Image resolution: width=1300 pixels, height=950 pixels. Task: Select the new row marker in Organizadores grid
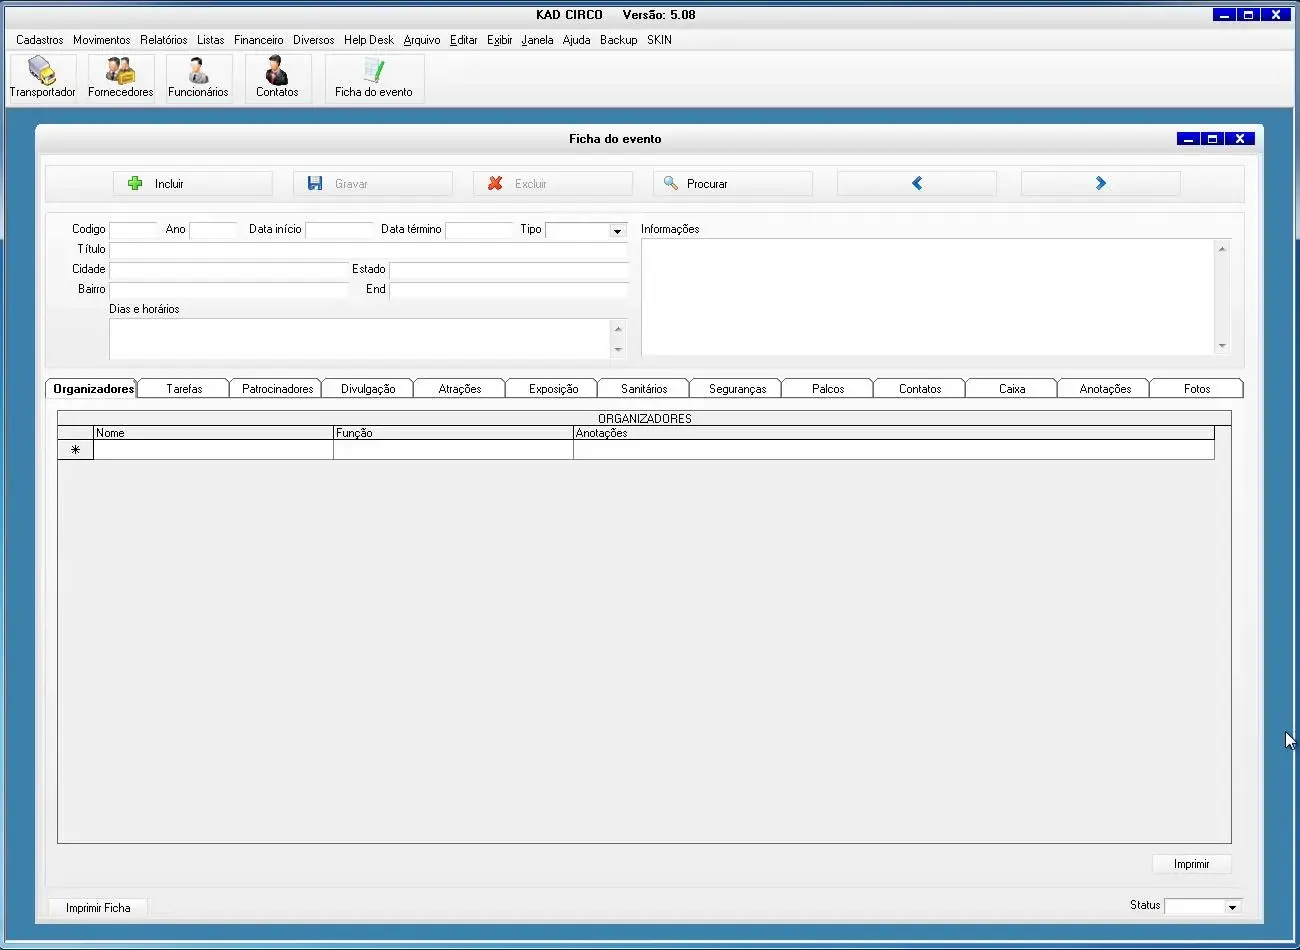(x=75, y=451)
